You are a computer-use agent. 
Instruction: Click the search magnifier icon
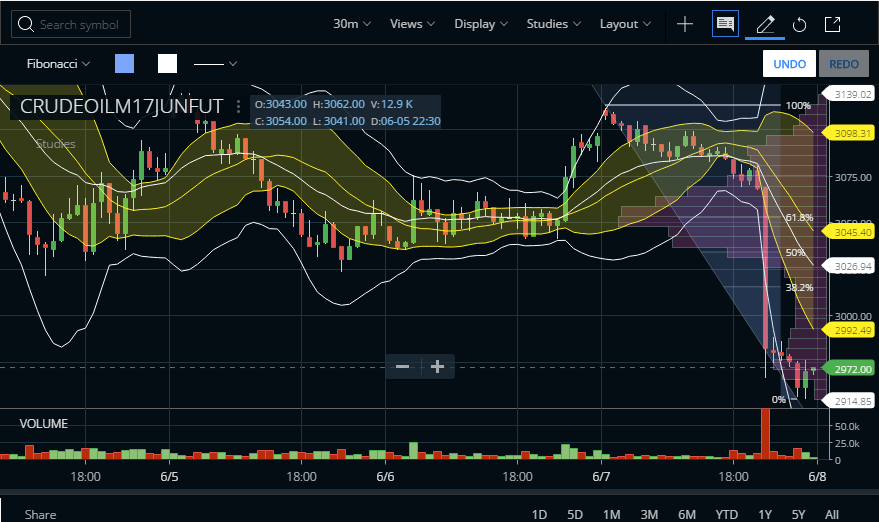[x=25, y=24]
